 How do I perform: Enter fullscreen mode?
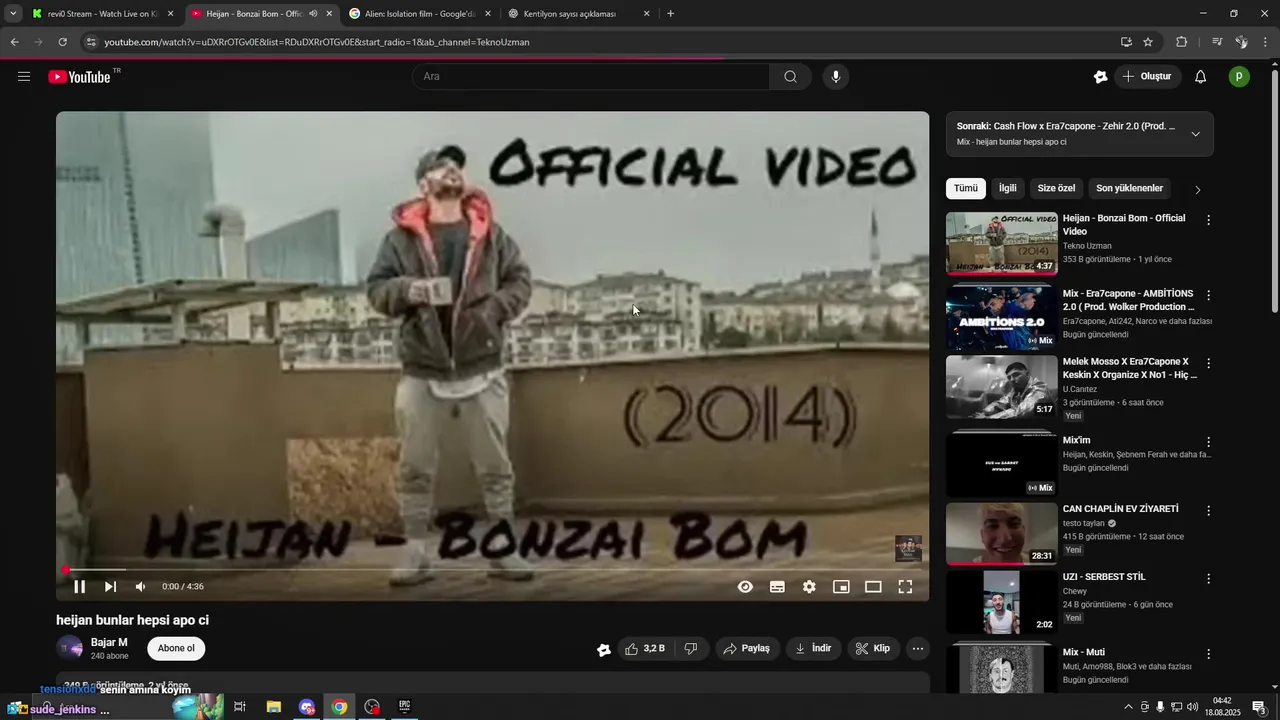click(905, 587)
